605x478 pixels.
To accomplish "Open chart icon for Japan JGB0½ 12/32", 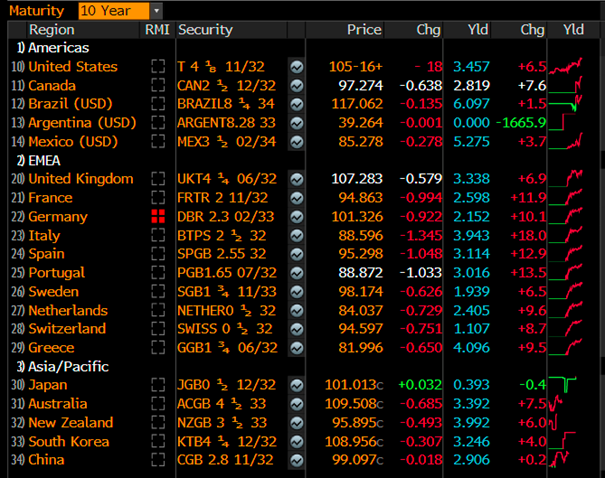I will click(296, 385).
